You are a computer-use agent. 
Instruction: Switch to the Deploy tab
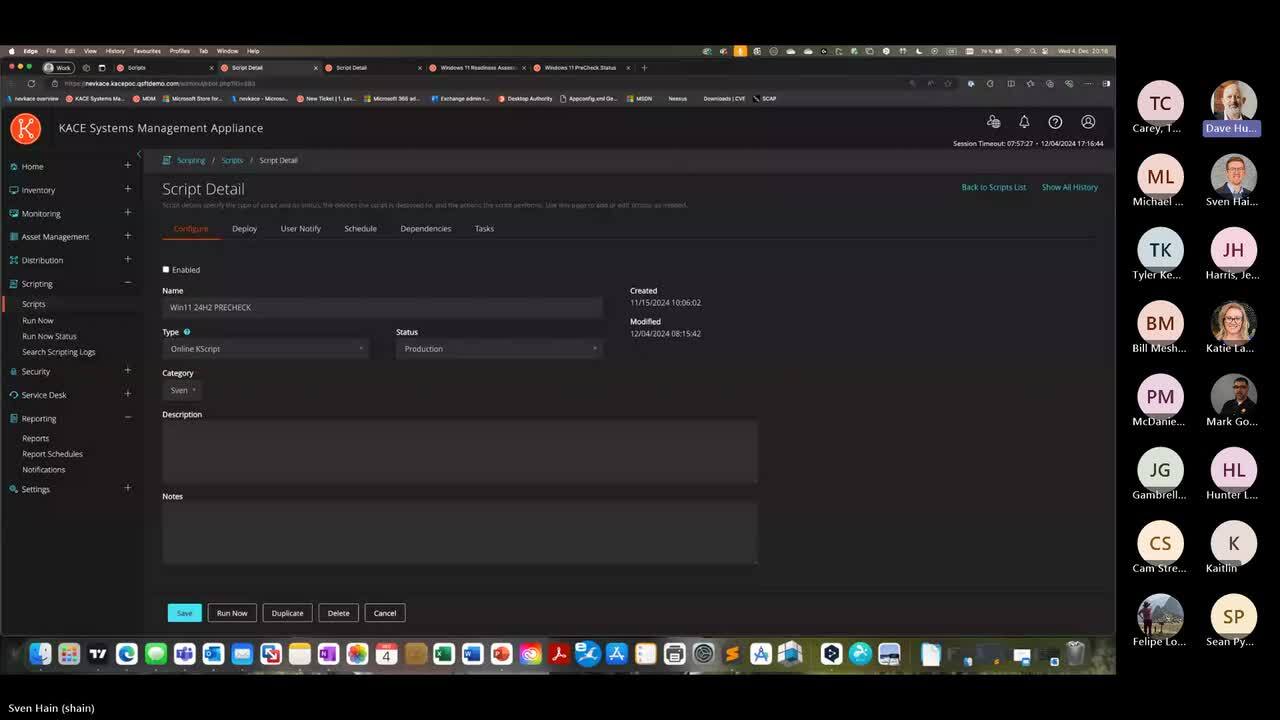(245, 229)
